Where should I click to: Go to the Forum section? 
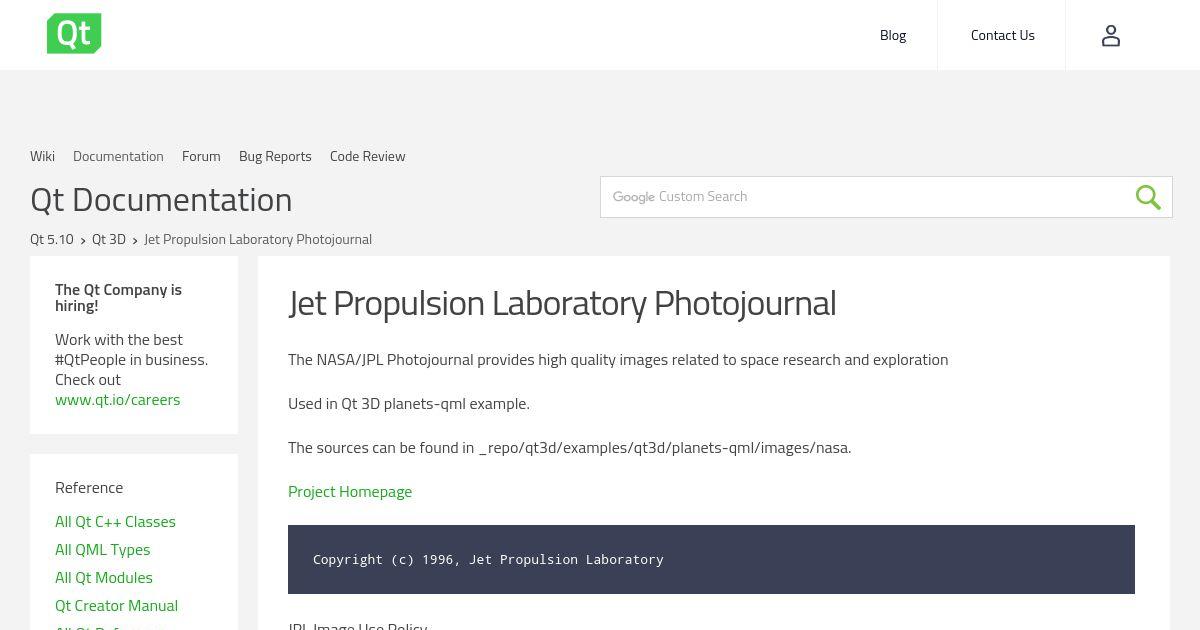coord(201,156)
